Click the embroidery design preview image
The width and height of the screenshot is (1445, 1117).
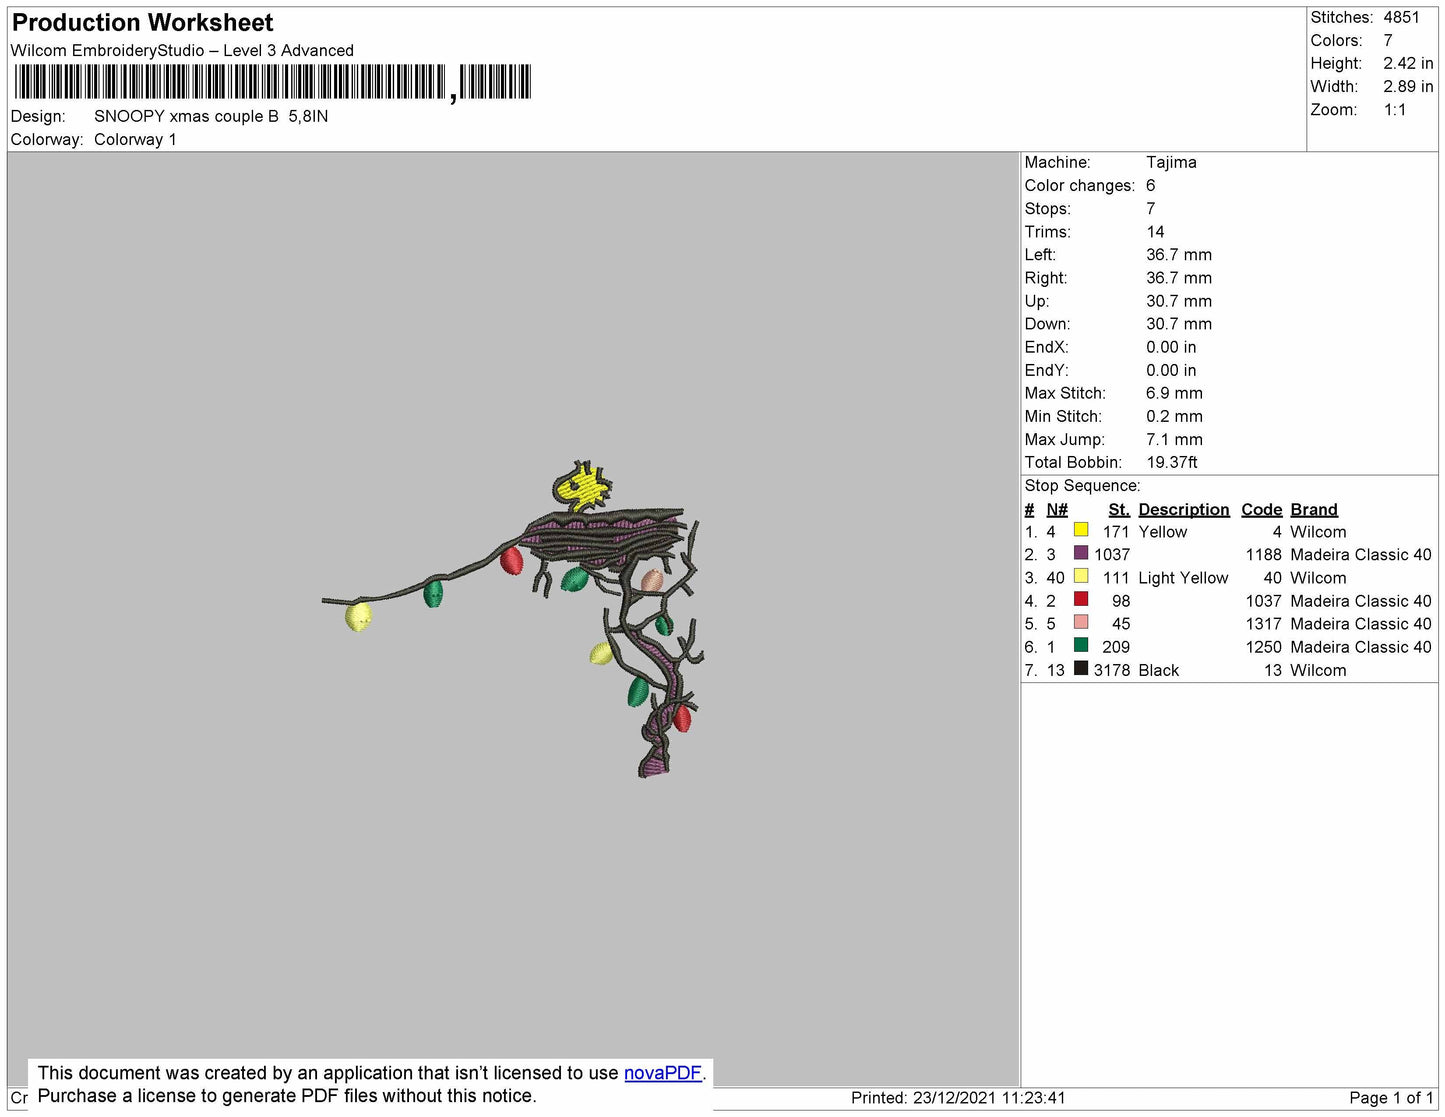click(x=513, y=619)
